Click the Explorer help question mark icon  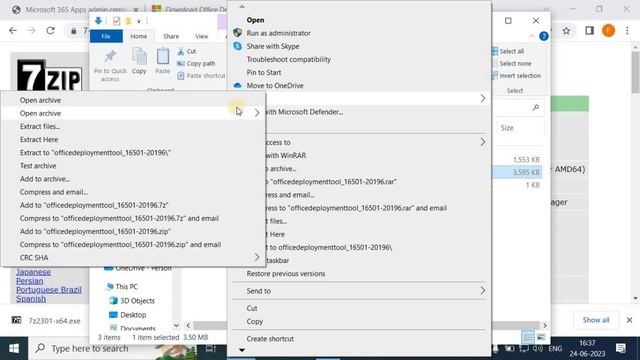544,36
